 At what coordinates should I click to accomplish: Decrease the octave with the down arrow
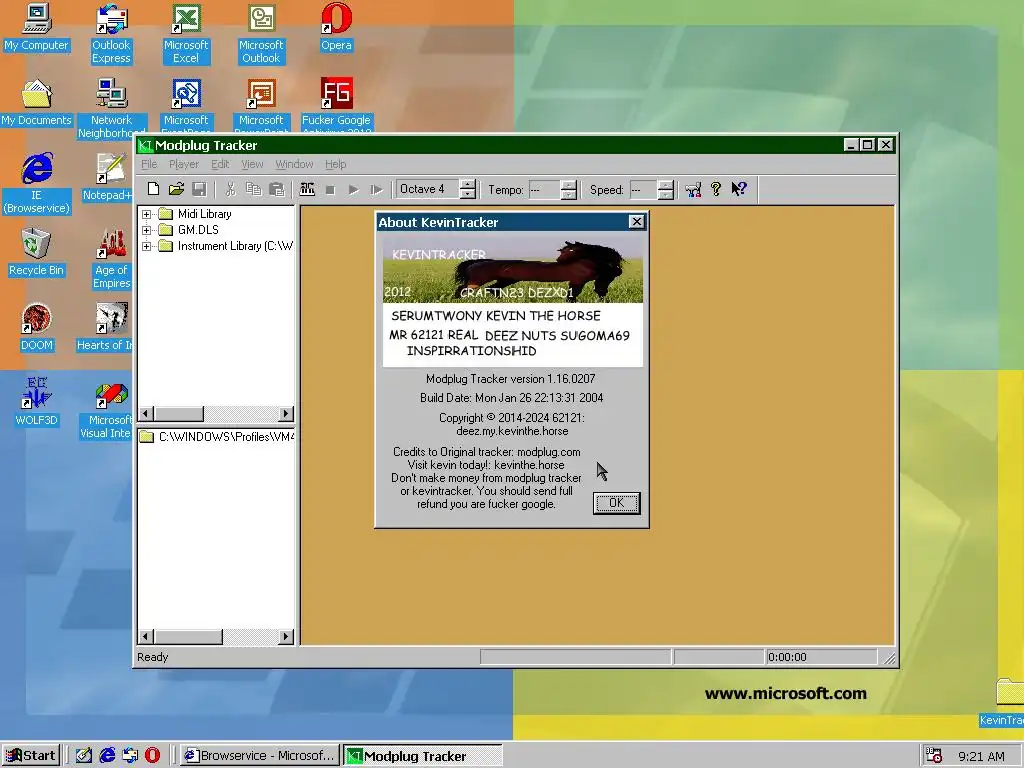pyautogui.click(x=467, y=195)
